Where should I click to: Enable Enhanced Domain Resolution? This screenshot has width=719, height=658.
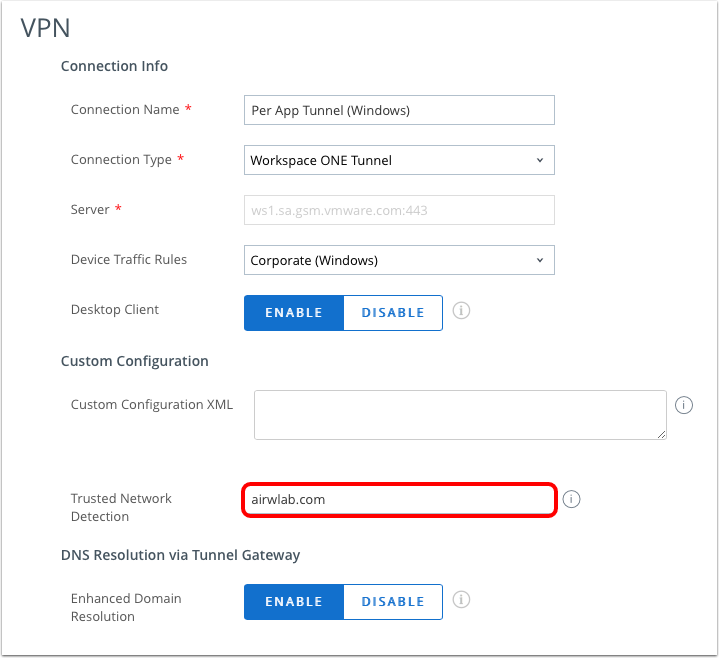click(x=294, y=602)
